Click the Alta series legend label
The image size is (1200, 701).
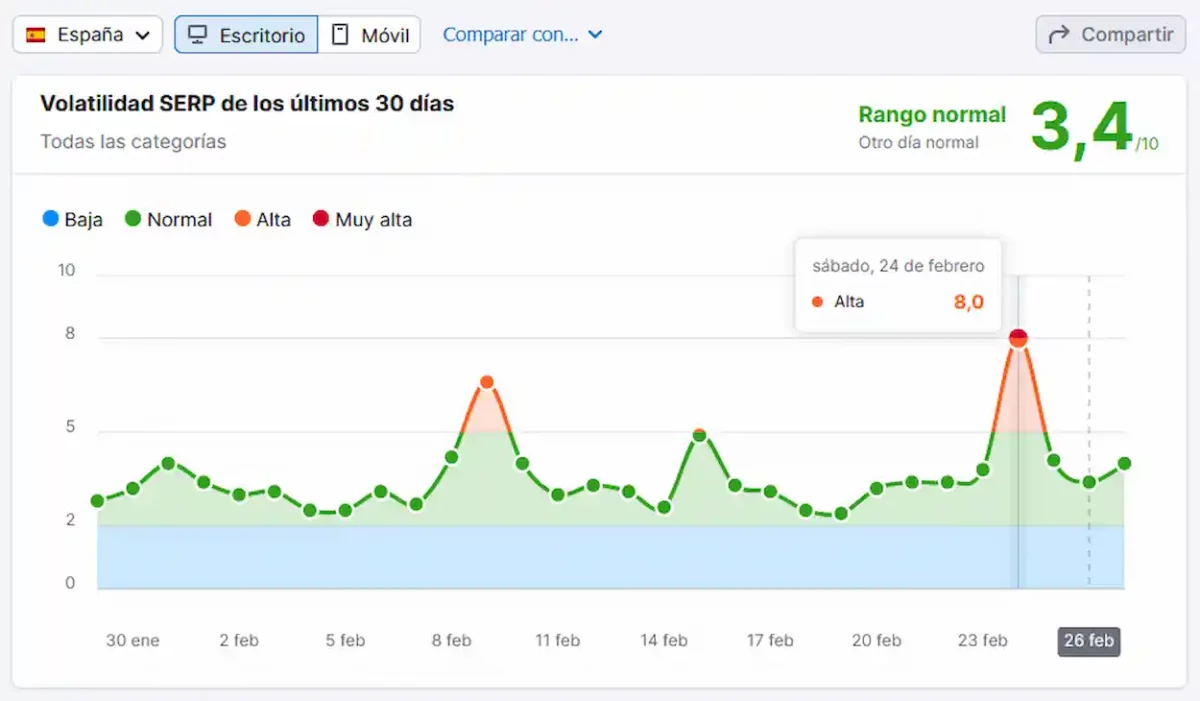[273, 220]
